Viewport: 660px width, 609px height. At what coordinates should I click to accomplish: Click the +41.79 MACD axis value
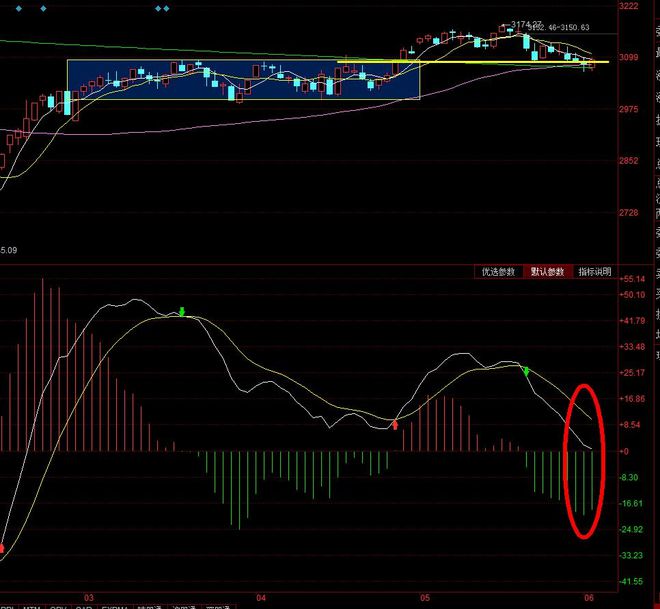(632, 321)
